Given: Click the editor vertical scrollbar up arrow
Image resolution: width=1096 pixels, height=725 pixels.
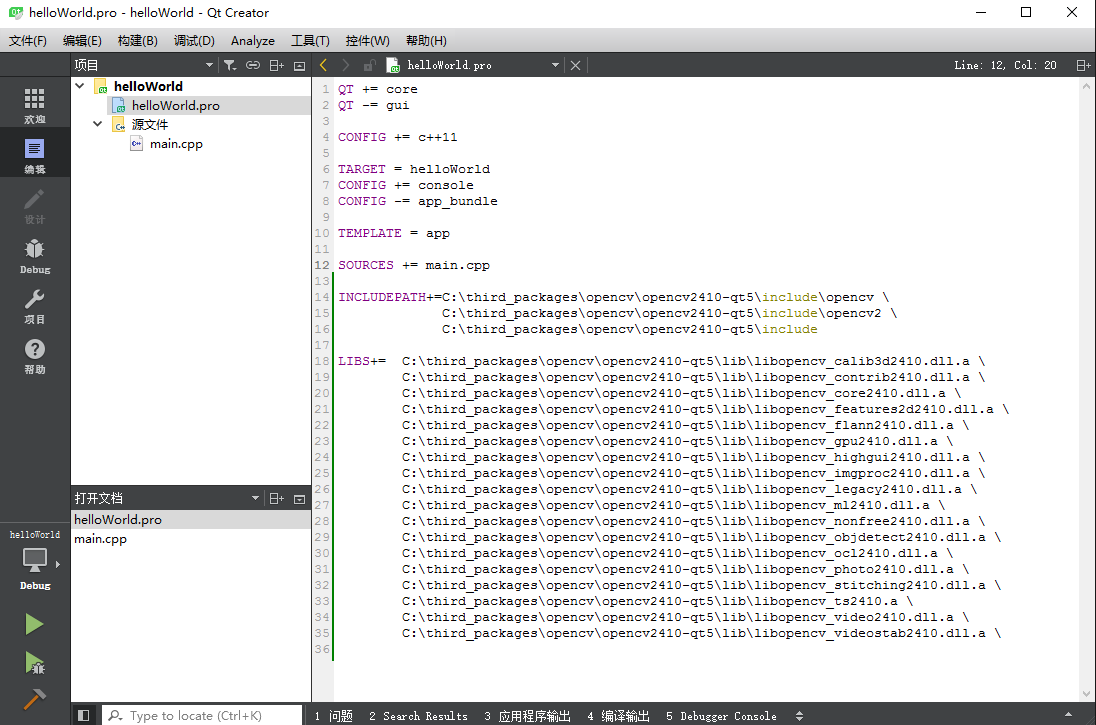Looking at the screenshot, I should pyautogui.click(x=1086, y=87).
